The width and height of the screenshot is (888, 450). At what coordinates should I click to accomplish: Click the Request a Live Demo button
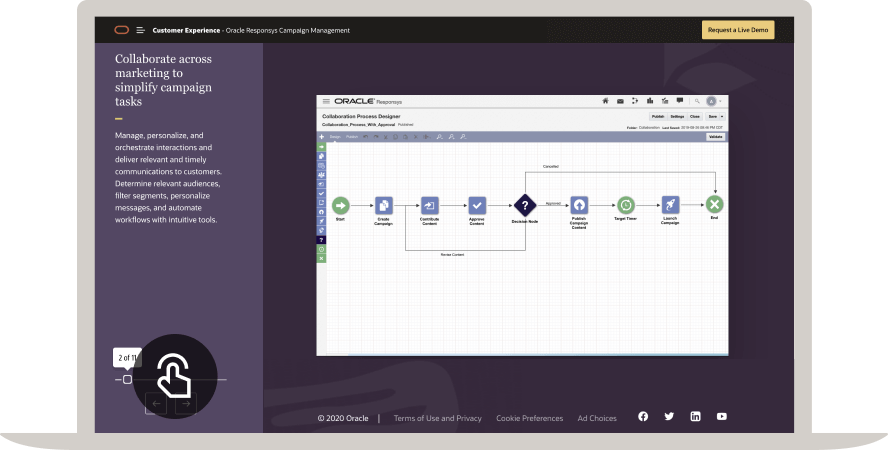coord(738,30)
